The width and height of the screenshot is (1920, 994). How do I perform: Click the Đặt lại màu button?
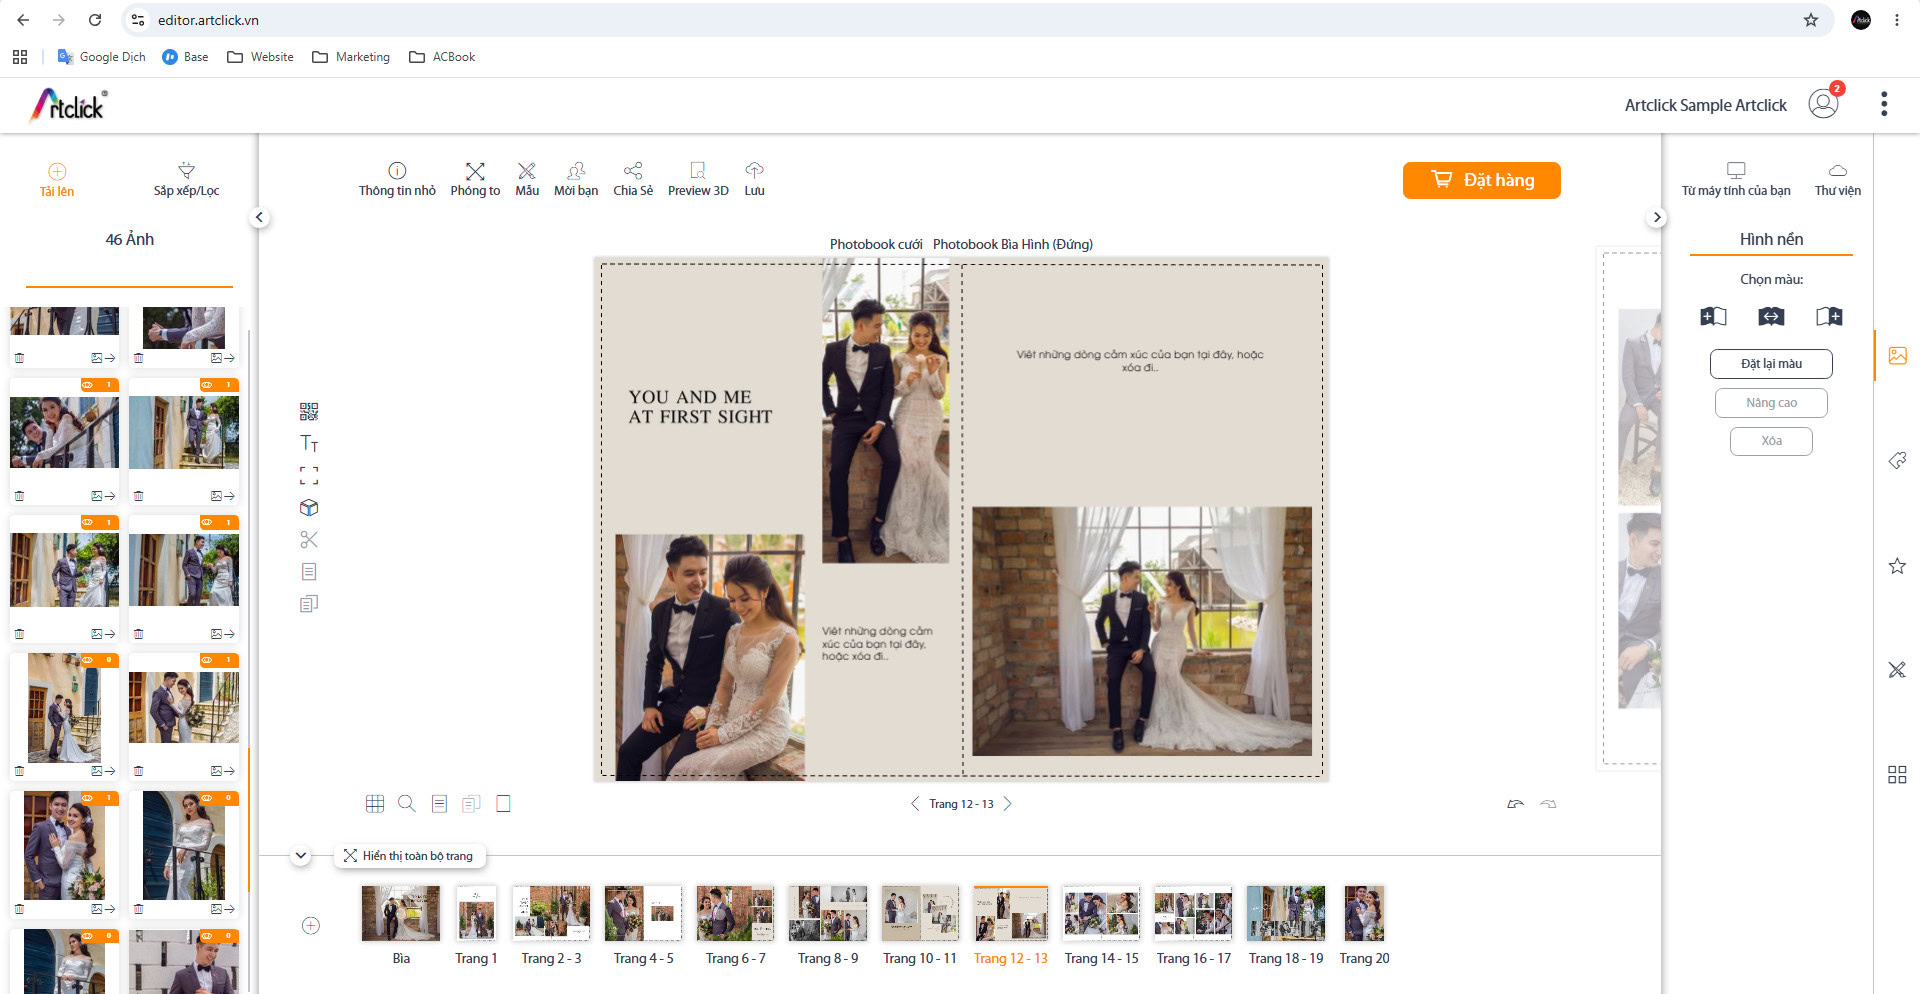(1771, 364)
